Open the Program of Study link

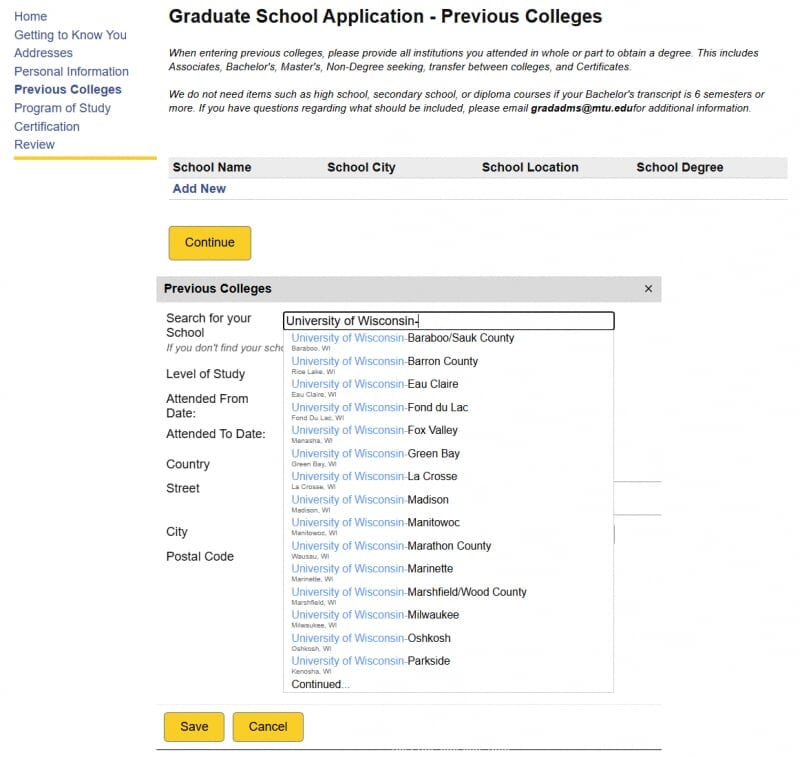tap(62, 108)
